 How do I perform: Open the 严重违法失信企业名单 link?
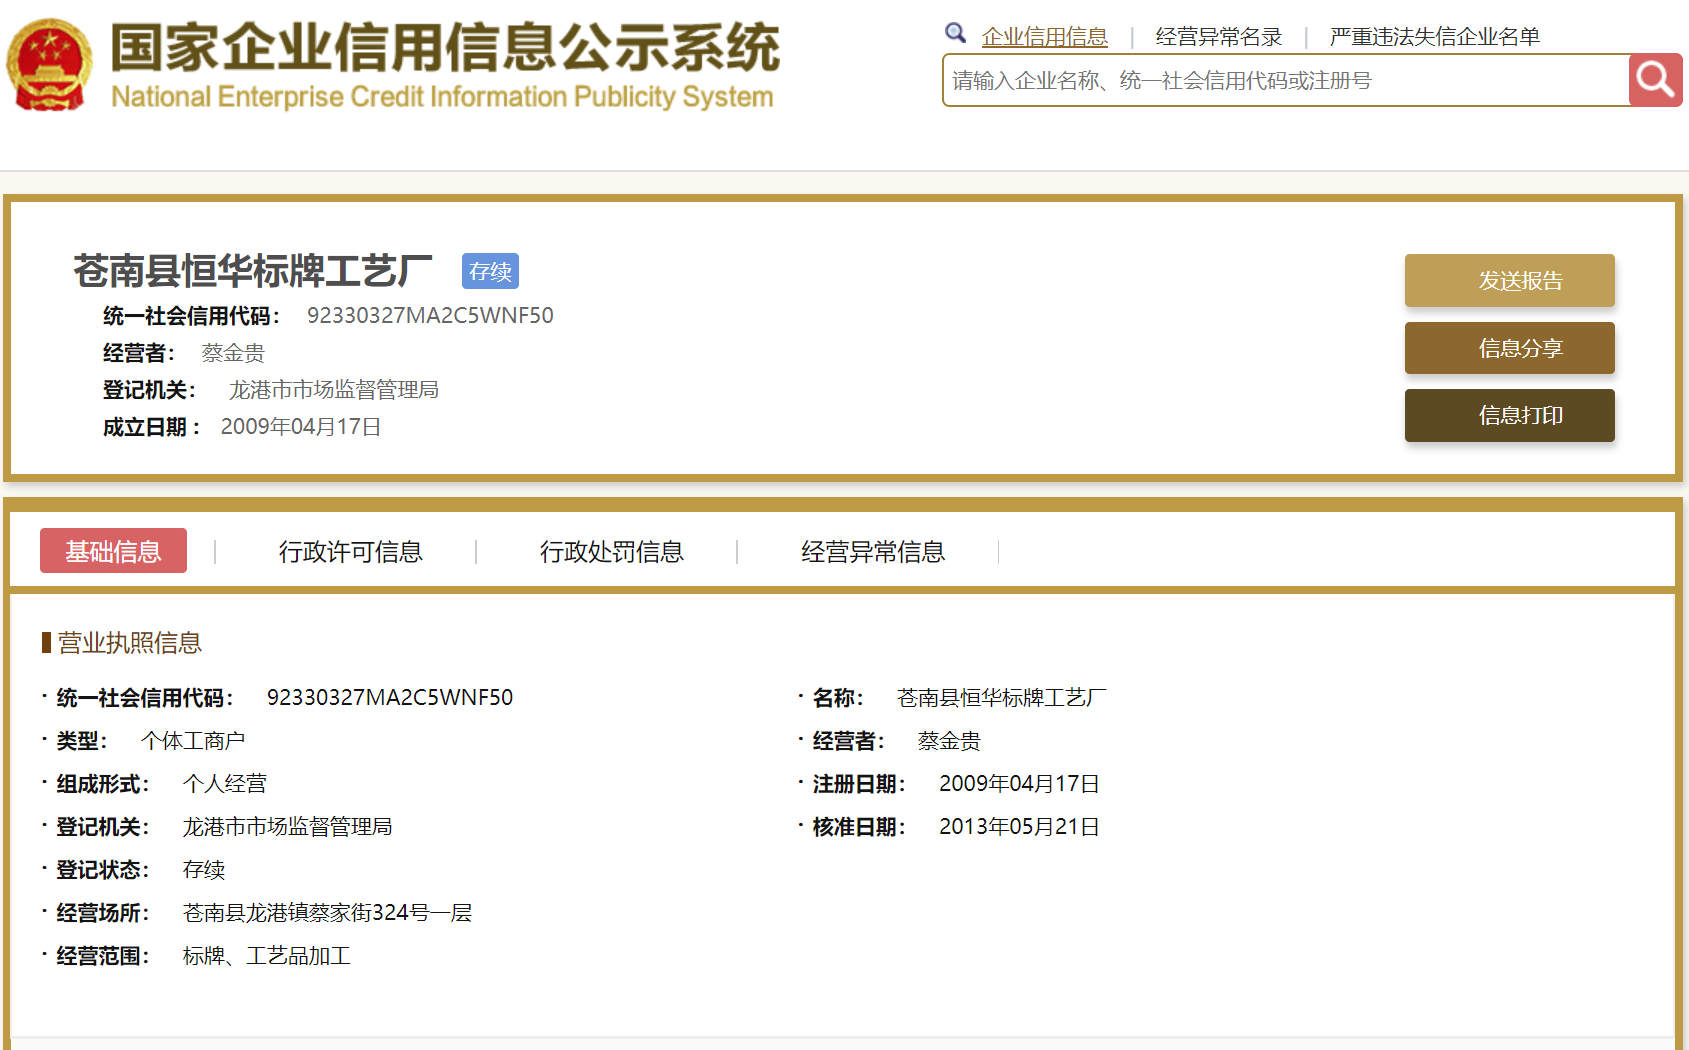1434,37
